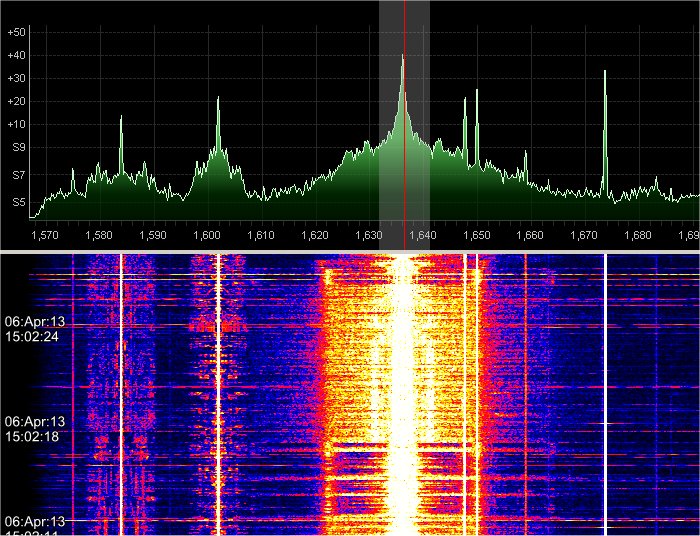Click the red tuning line in the spectrum

click(x=405, y=120)
